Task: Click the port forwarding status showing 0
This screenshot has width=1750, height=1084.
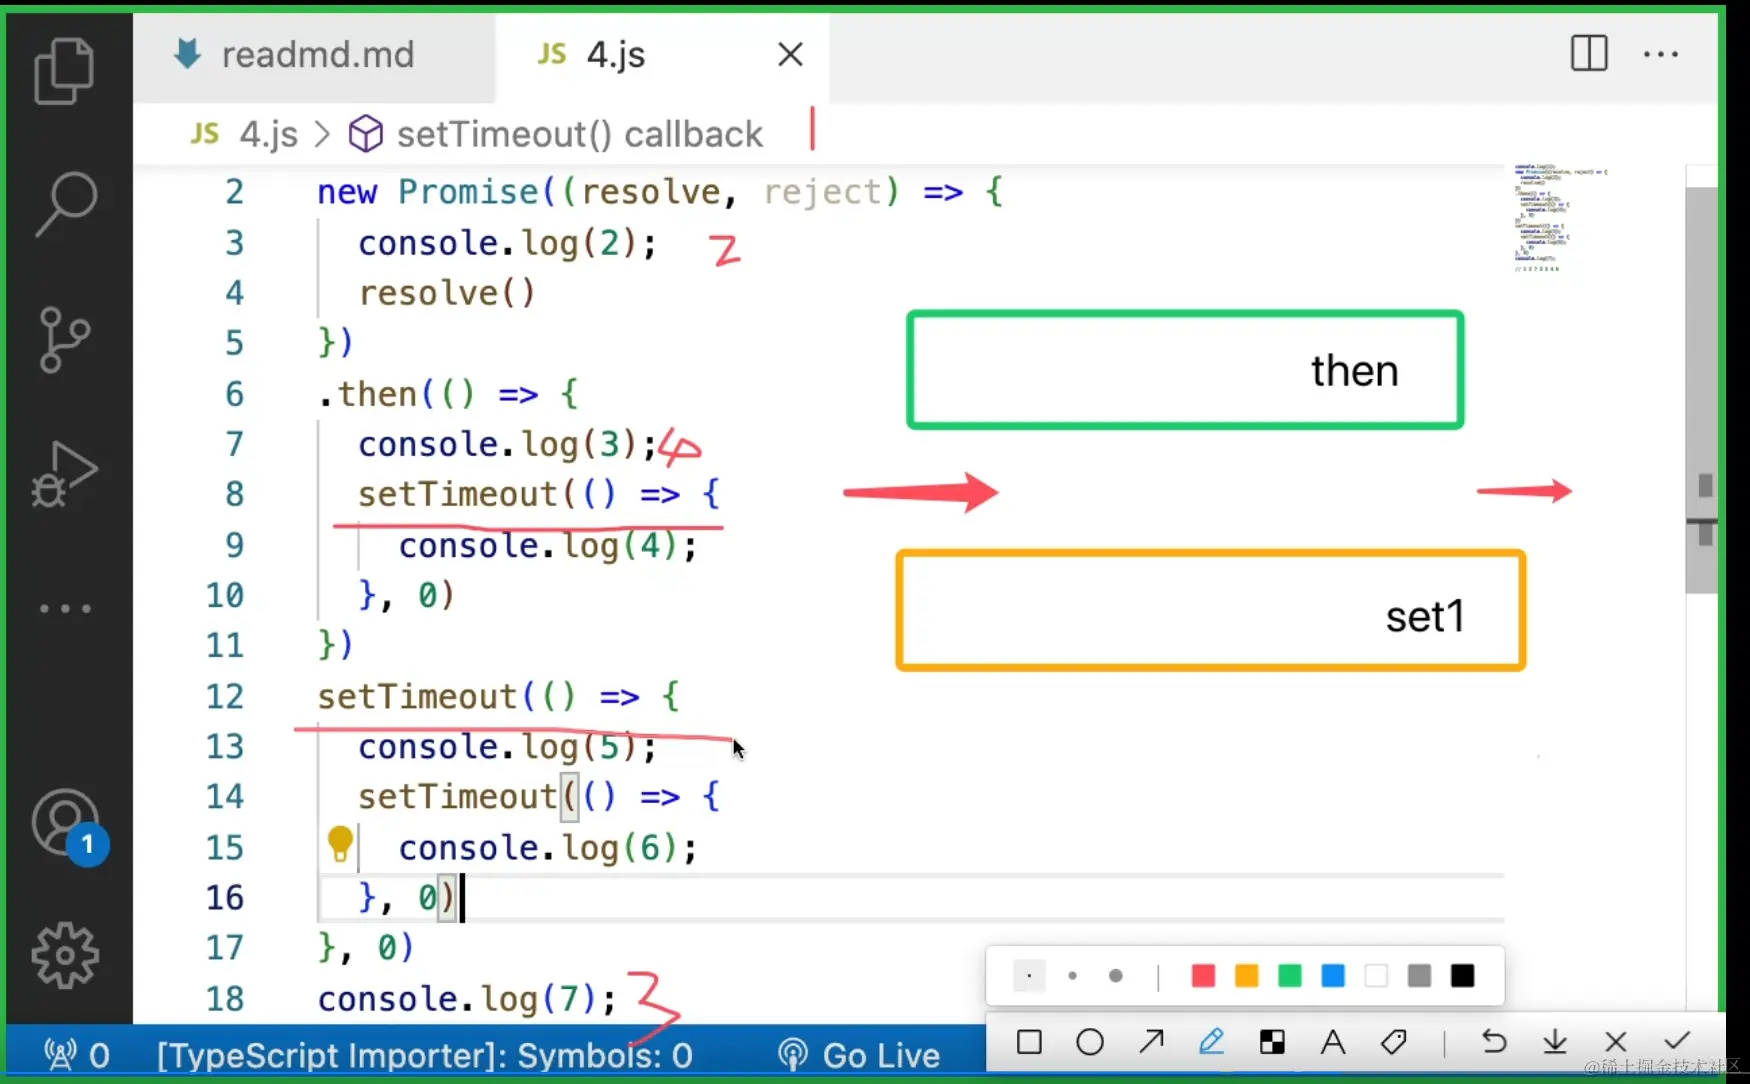Action: (78, 1055)
